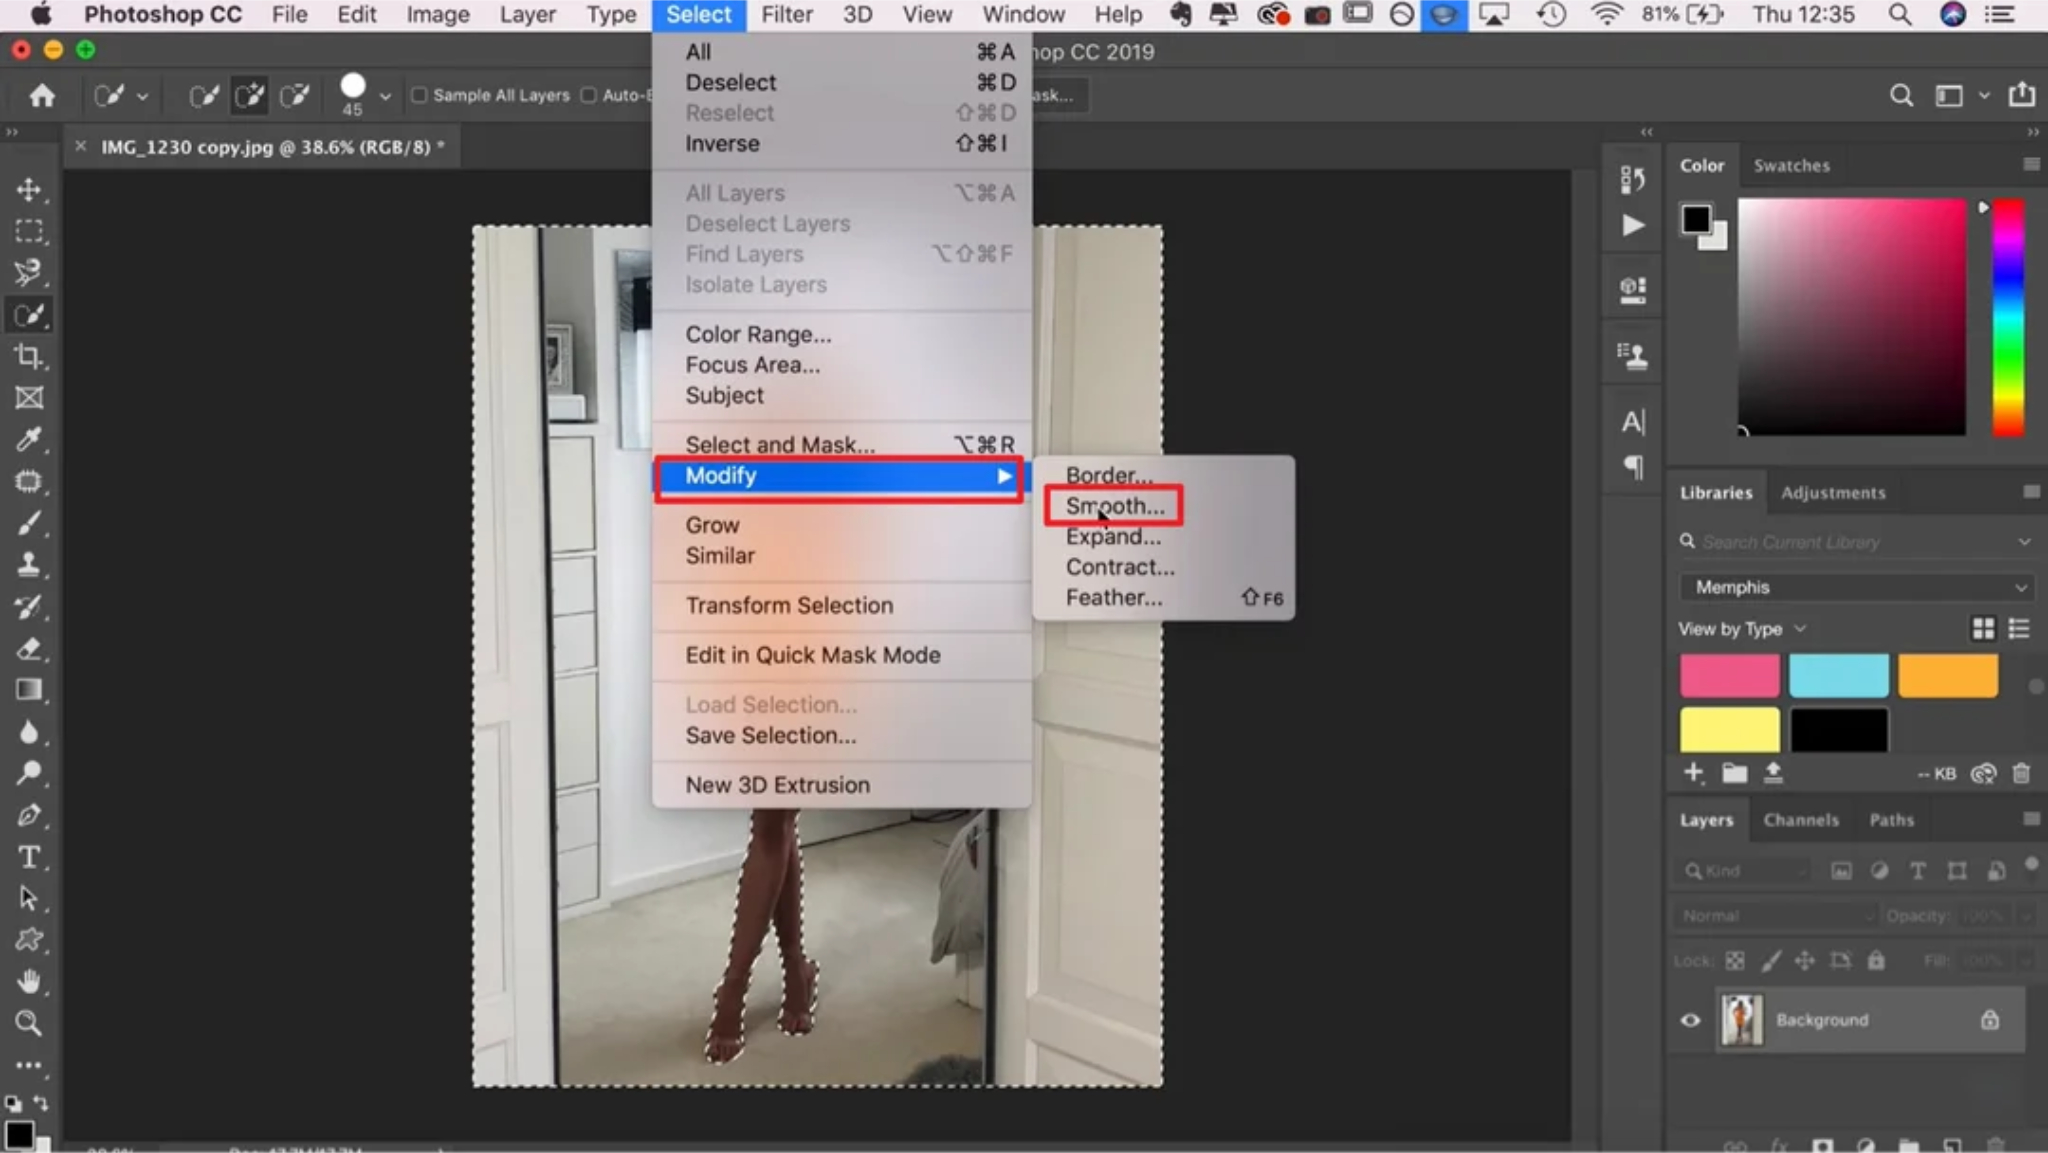This screenshot has width=2048, height=1153.
Task: Select the Crop tool
Action: coord(29,356)
